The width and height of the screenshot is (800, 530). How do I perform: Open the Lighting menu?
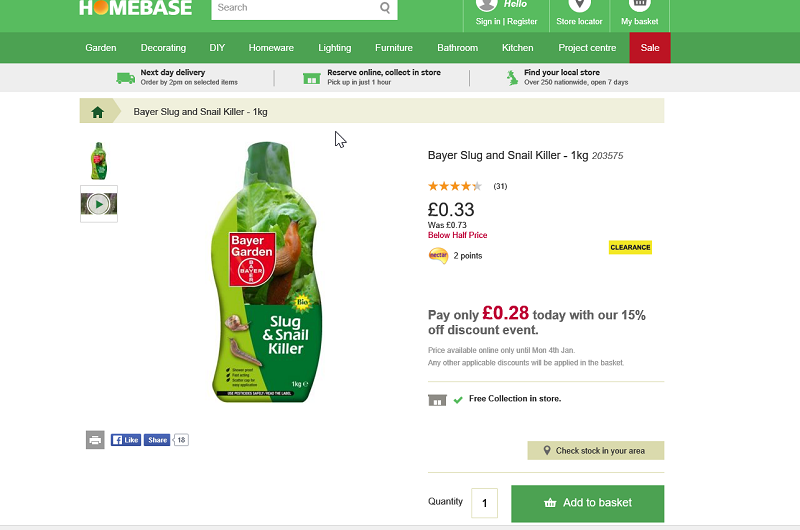coord(335,48)
